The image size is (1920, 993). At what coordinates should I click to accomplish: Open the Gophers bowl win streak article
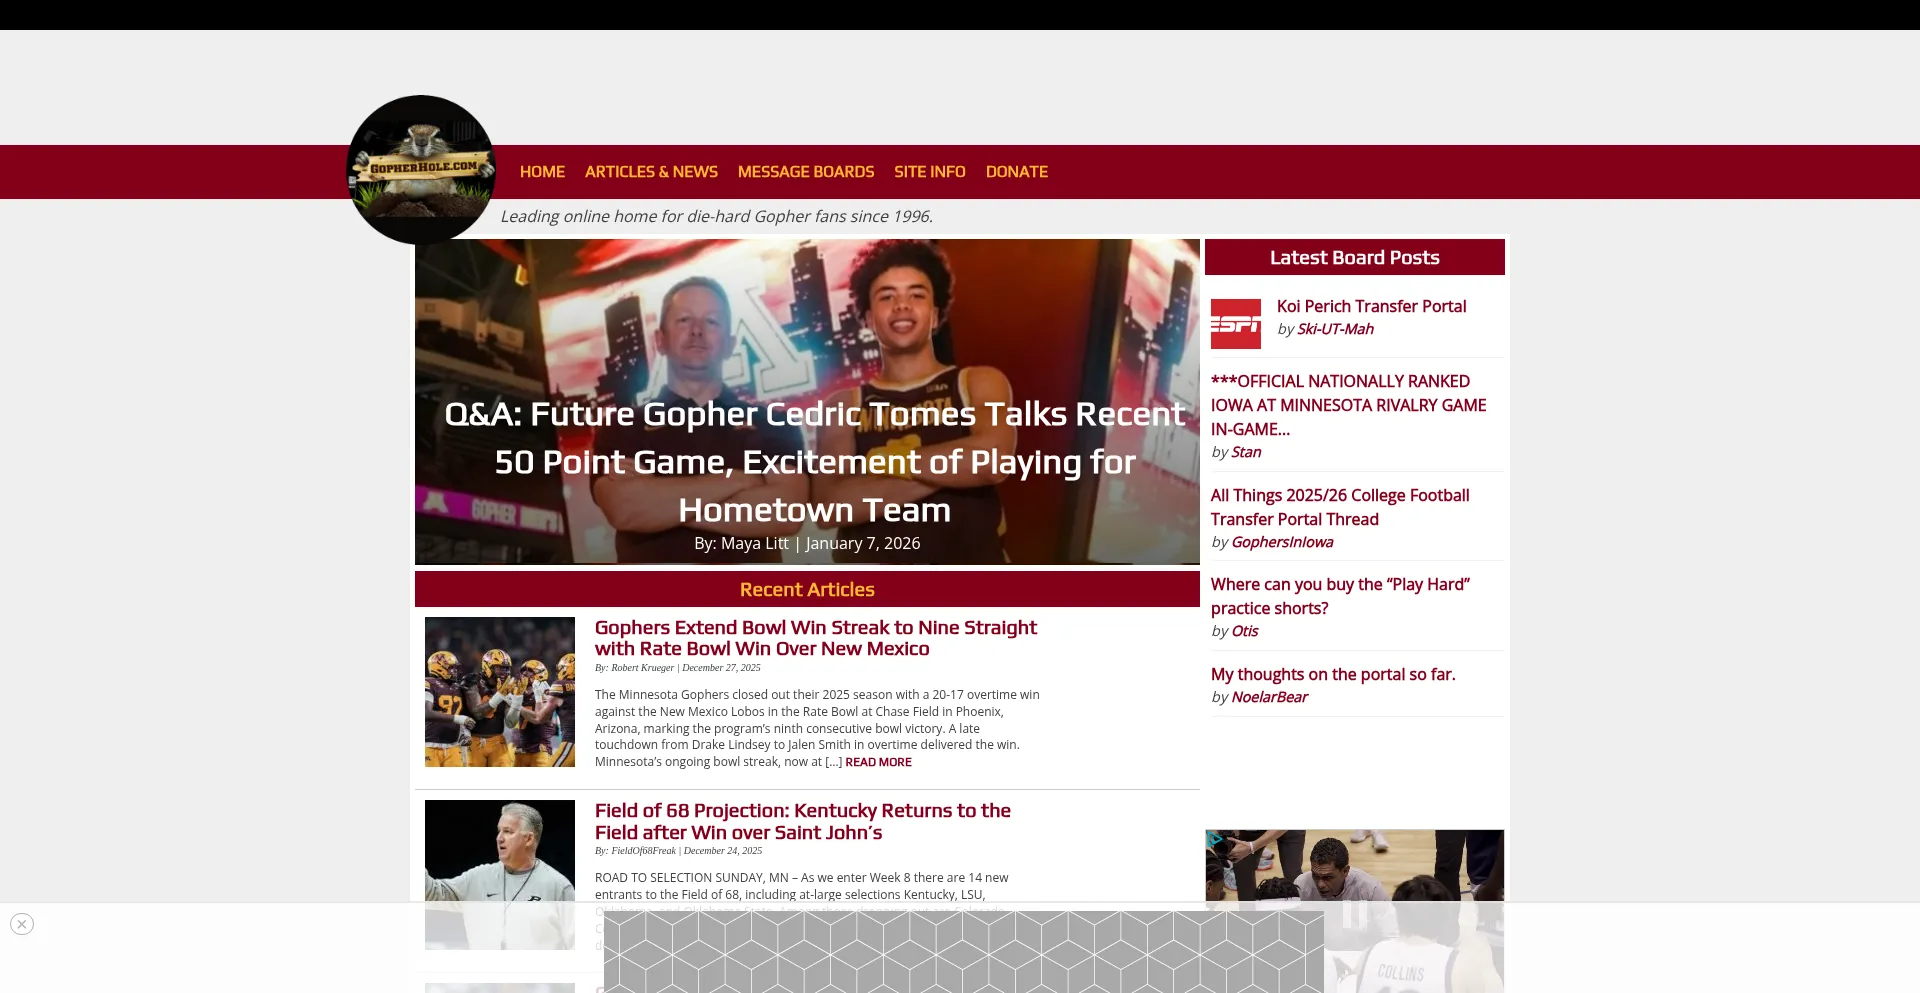pos(815,638)
